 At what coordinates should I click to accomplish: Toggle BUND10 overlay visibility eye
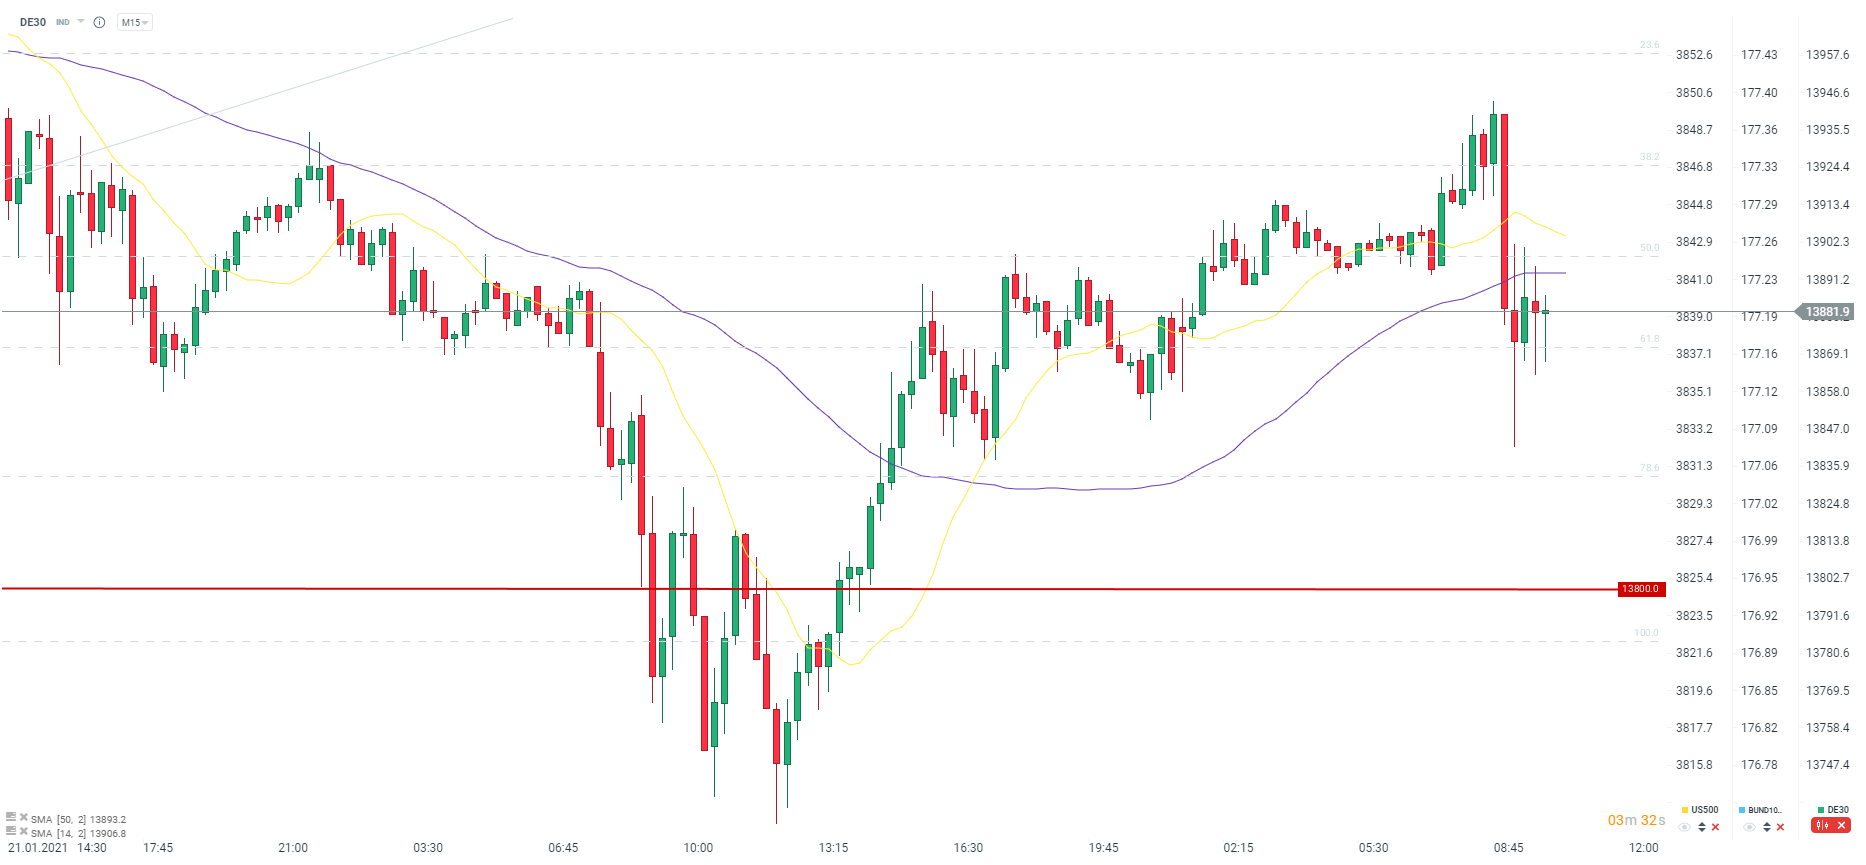[x=1749, y=827]
